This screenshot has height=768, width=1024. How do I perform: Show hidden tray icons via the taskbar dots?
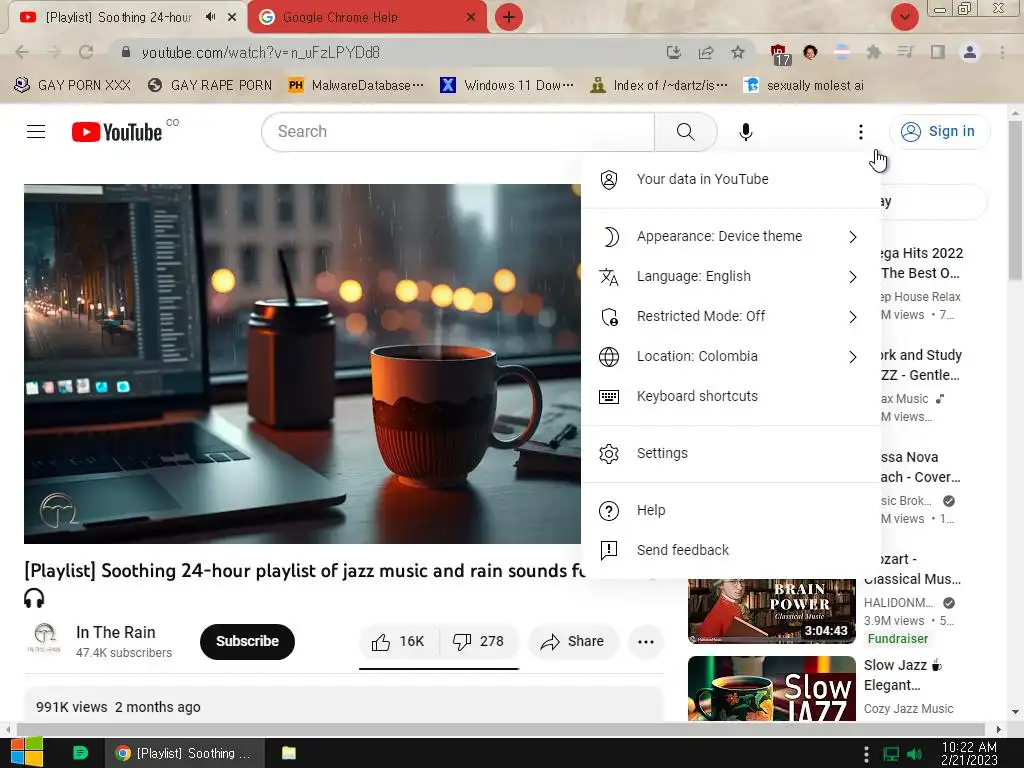click(x=866, y=754)
